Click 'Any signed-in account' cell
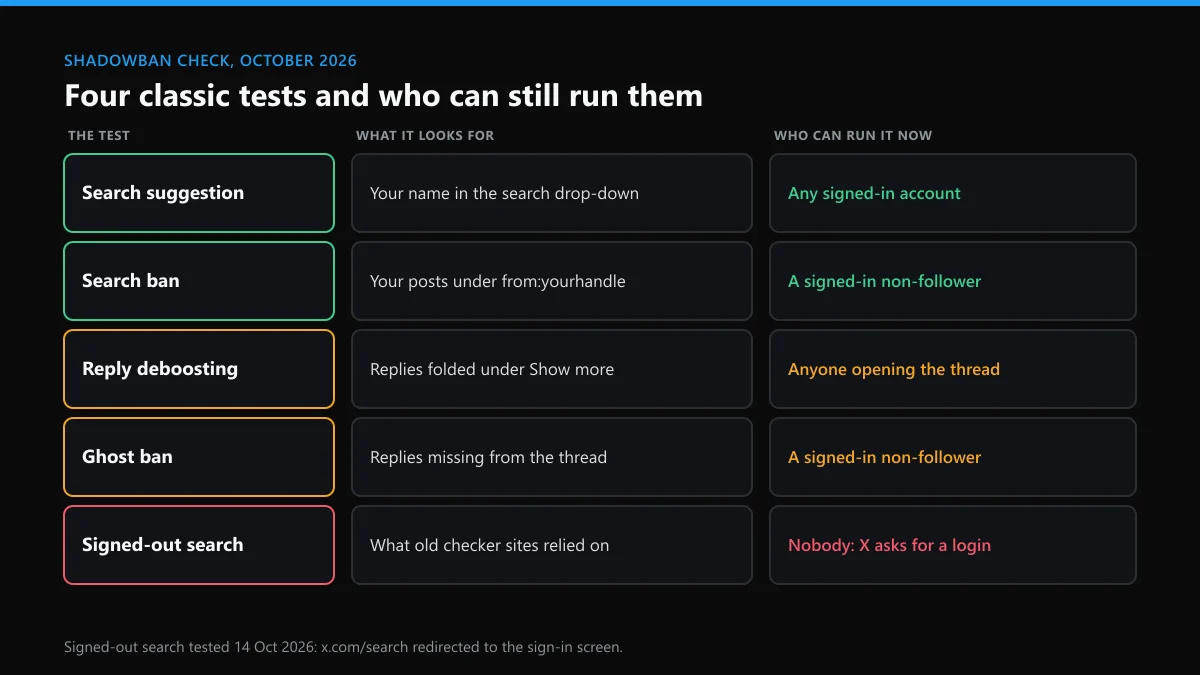This screenshot has height=675, width=1200. click(x=953, y=193)
